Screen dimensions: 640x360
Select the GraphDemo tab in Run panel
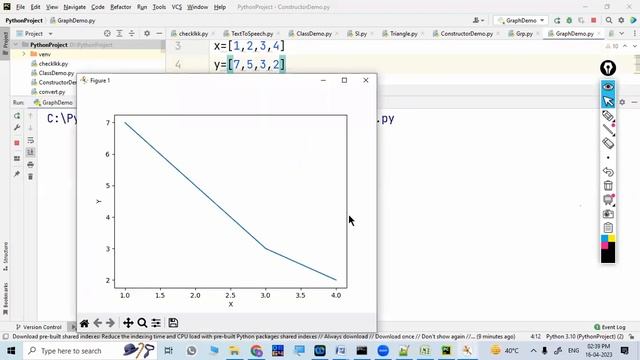(53, 102)
